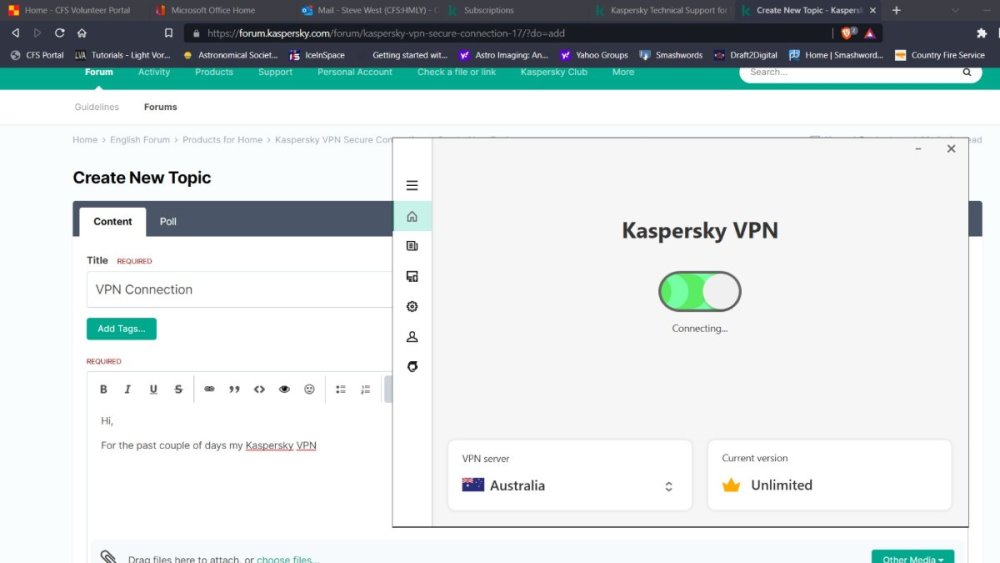Reload the page with the refresh icon
The image size is (1000, 563).
pos(59,33)
